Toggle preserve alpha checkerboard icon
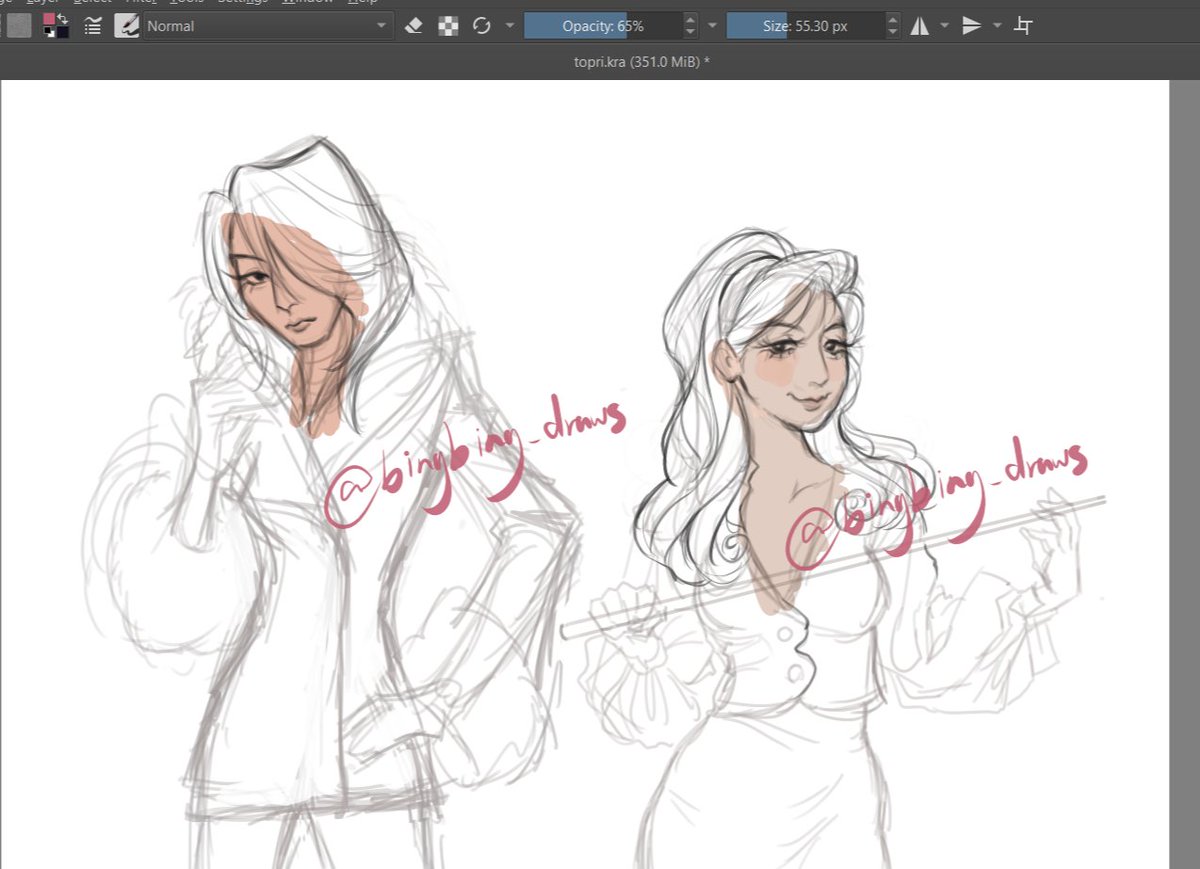Image resolution: width=1200 pixels, height=869 pixels. 449,26
